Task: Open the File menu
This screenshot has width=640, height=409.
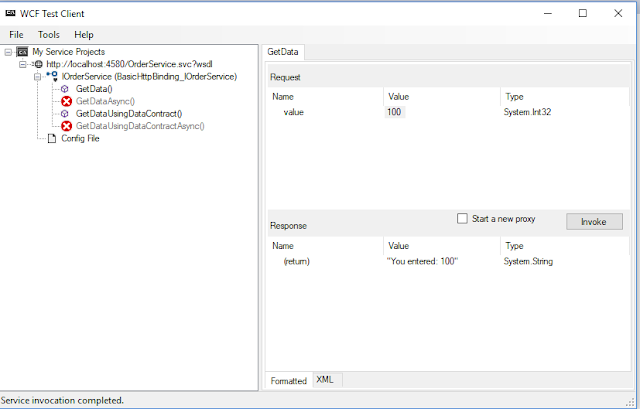Action: (x=16, y=35)
